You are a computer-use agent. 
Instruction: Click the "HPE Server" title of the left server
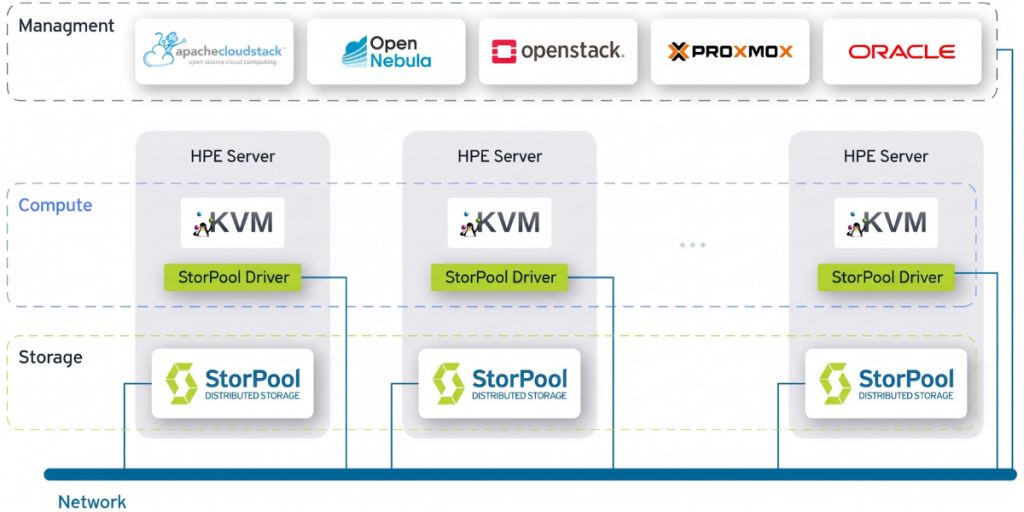(232, 157)
